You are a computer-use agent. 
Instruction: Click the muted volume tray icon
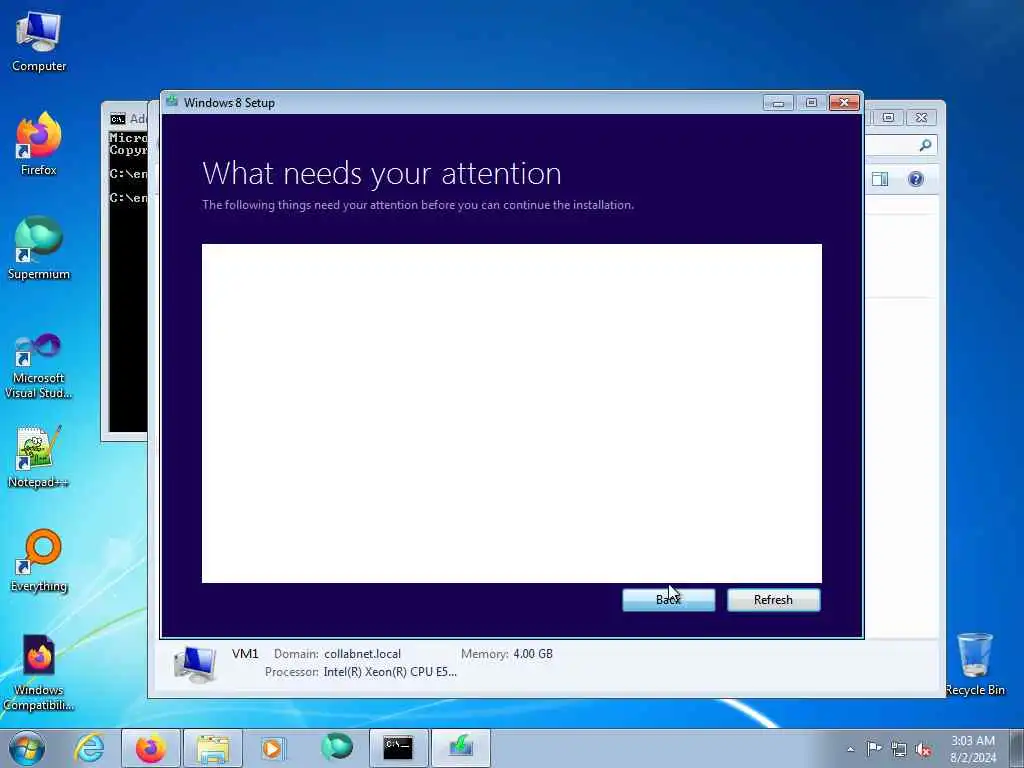click(x=923, y=749)
